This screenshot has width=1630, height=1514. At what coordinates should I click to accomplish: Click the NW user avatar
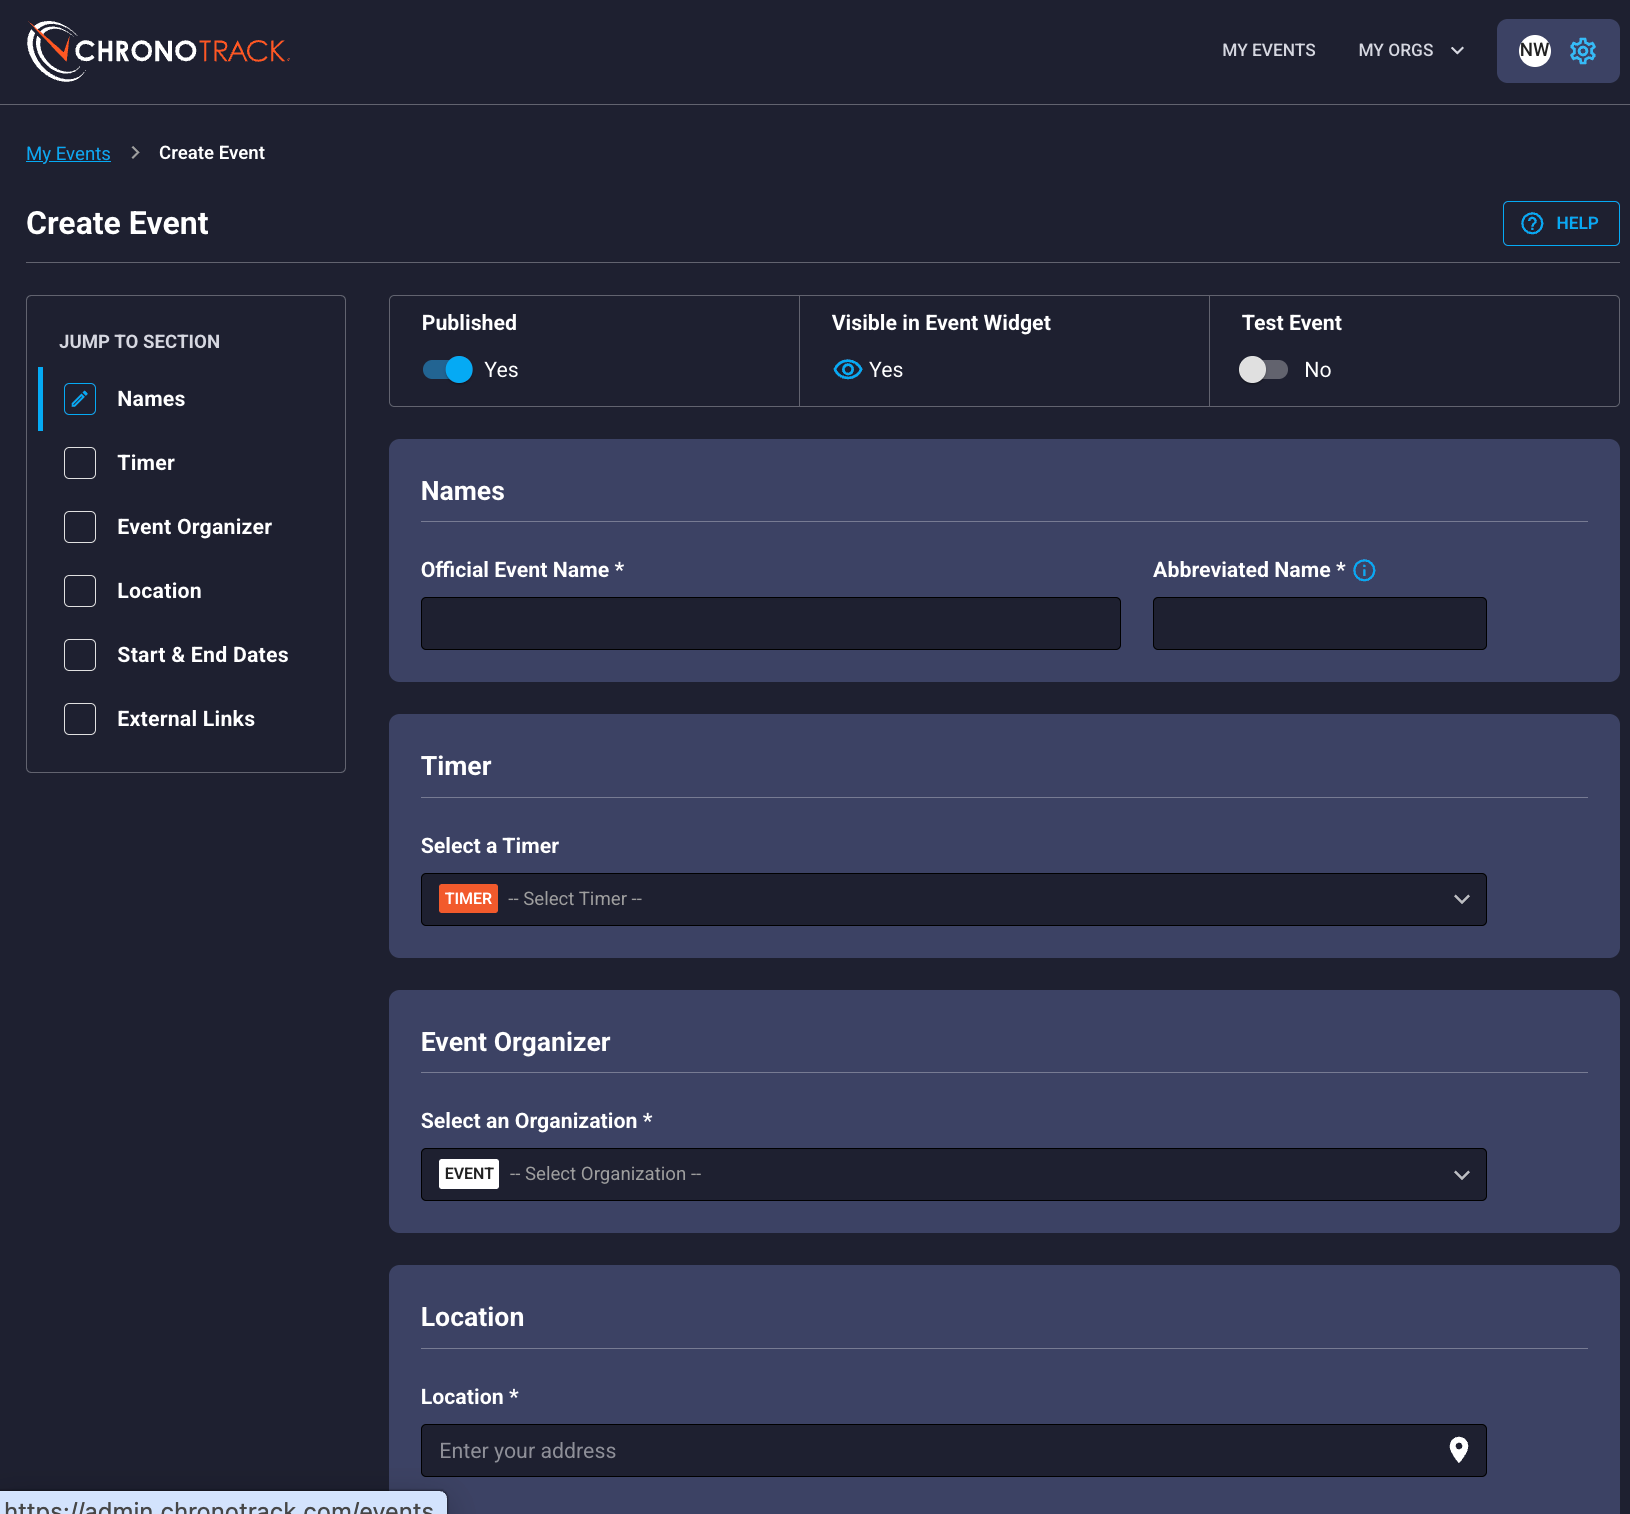coord(1534,51)
